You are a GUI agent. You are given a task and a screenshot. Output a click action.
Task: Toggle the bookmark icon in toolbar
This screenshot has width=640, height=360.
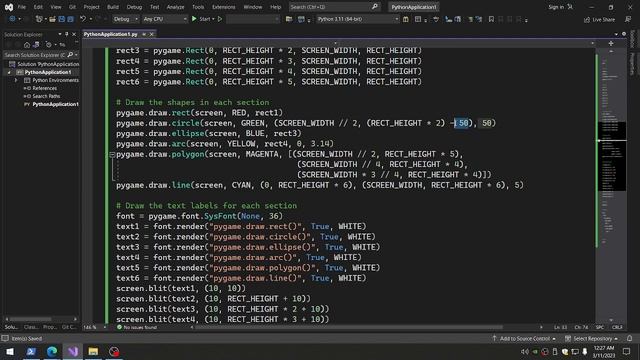[491, 19]
